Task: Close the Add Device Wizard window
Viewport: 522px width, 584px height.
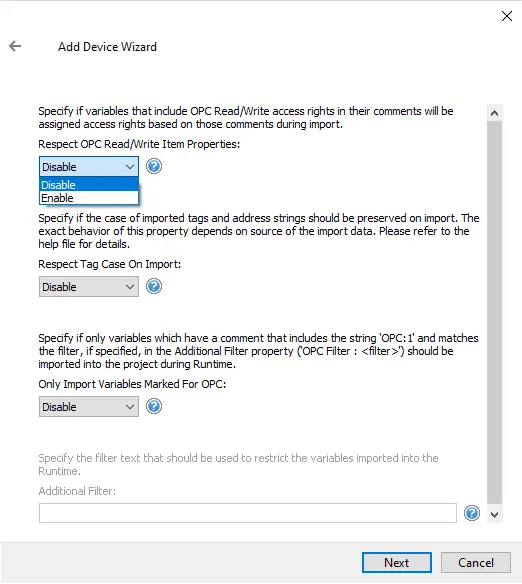Action: [507, 16]
